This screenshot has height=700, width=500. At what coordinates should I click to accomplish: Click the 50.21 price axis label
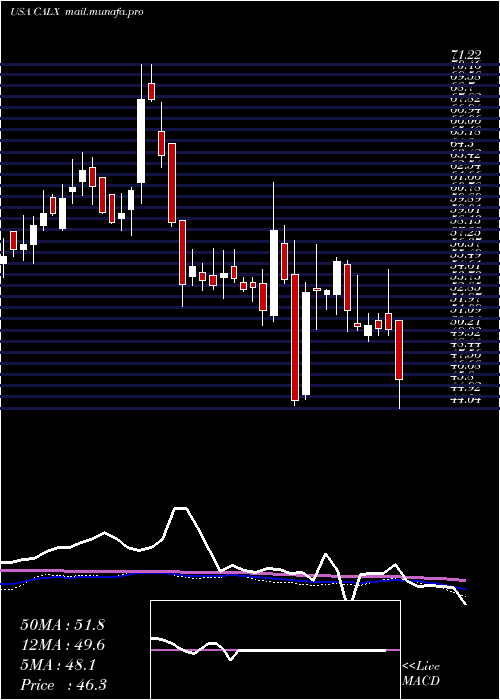coord(466,321)
